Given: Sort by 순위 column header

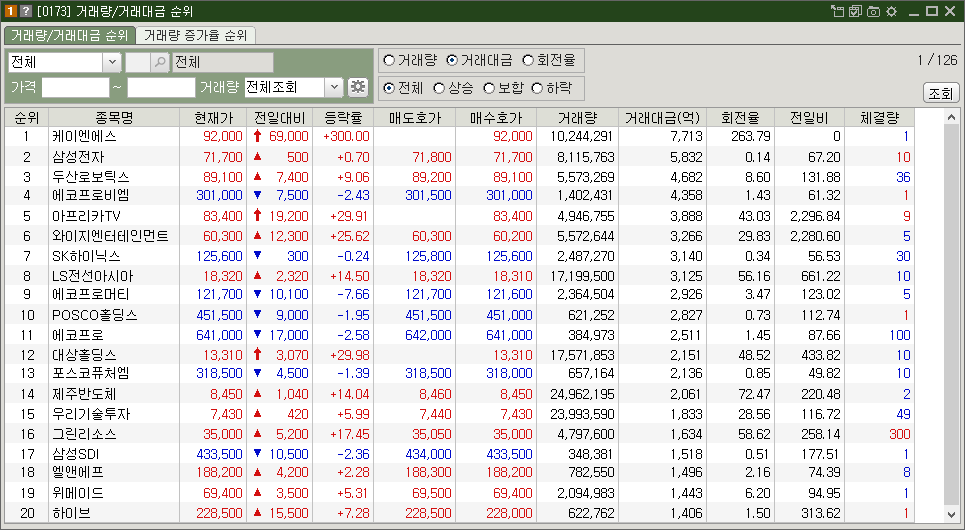Looking at the screenshot, I should click(26, 117).
